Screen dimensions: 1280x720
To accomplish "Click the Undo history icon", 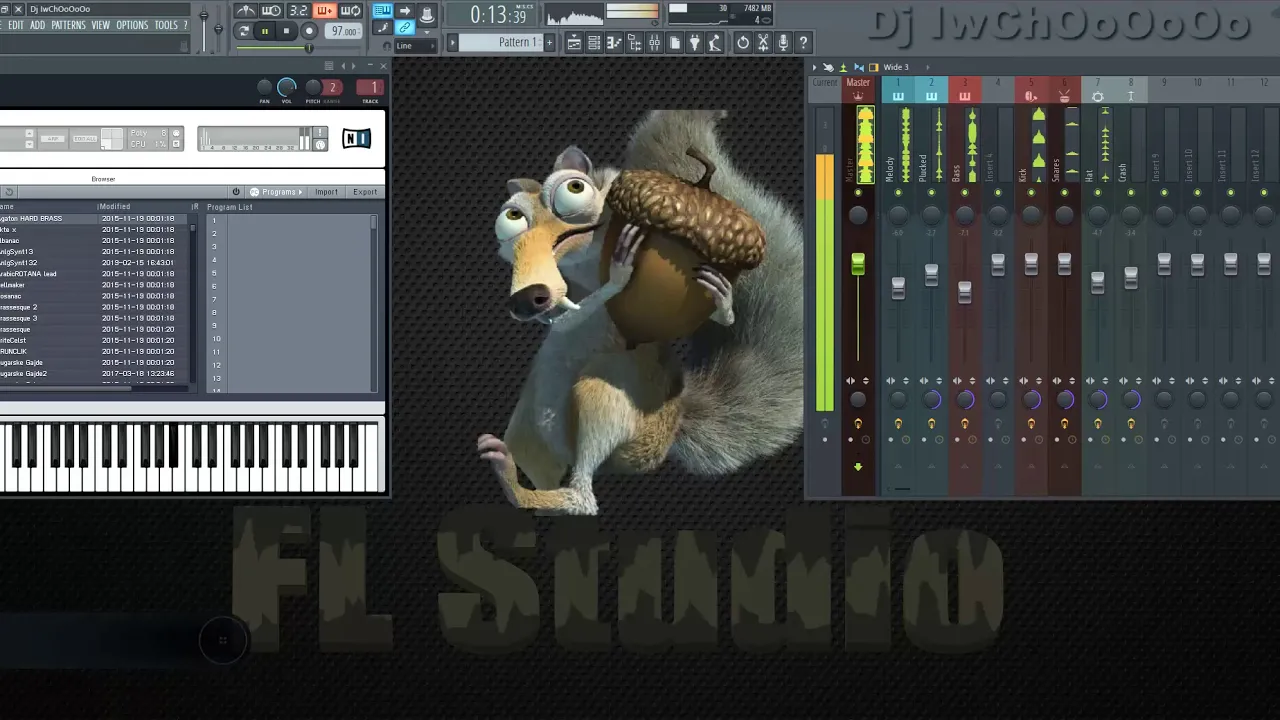I will (x=743, y=43).
